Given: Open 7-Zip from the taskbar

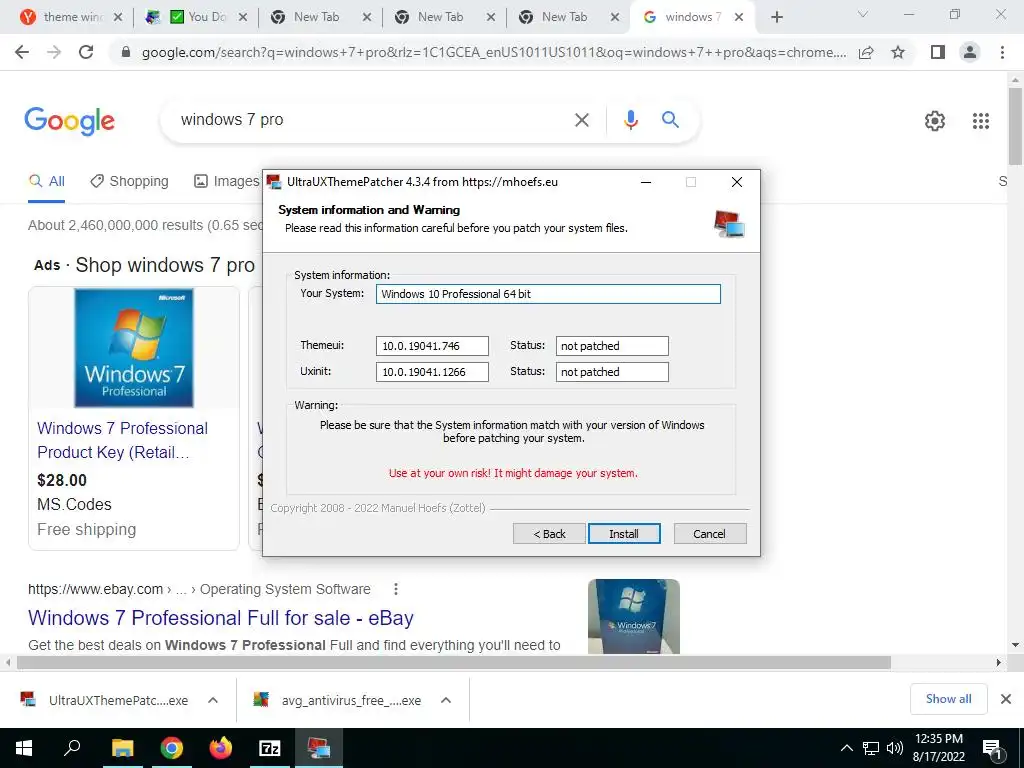Looking at the screenshot, I should click(270, 748).
